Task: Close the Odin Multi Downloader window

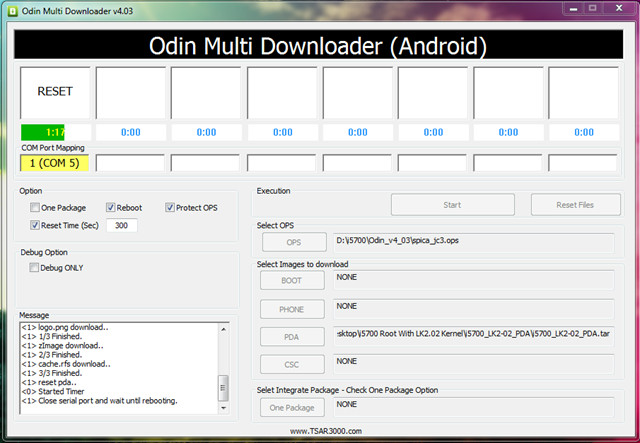Action: (619, 8)
